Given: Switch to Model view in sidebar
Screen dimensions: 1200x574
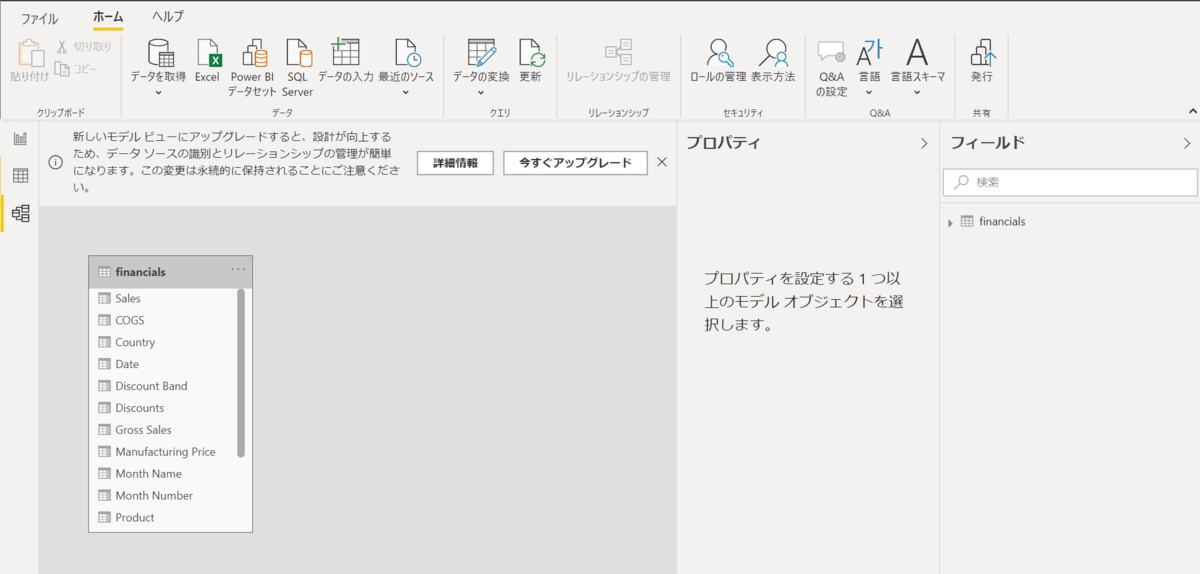Looking at the screenshot, I should pos(20,213).
